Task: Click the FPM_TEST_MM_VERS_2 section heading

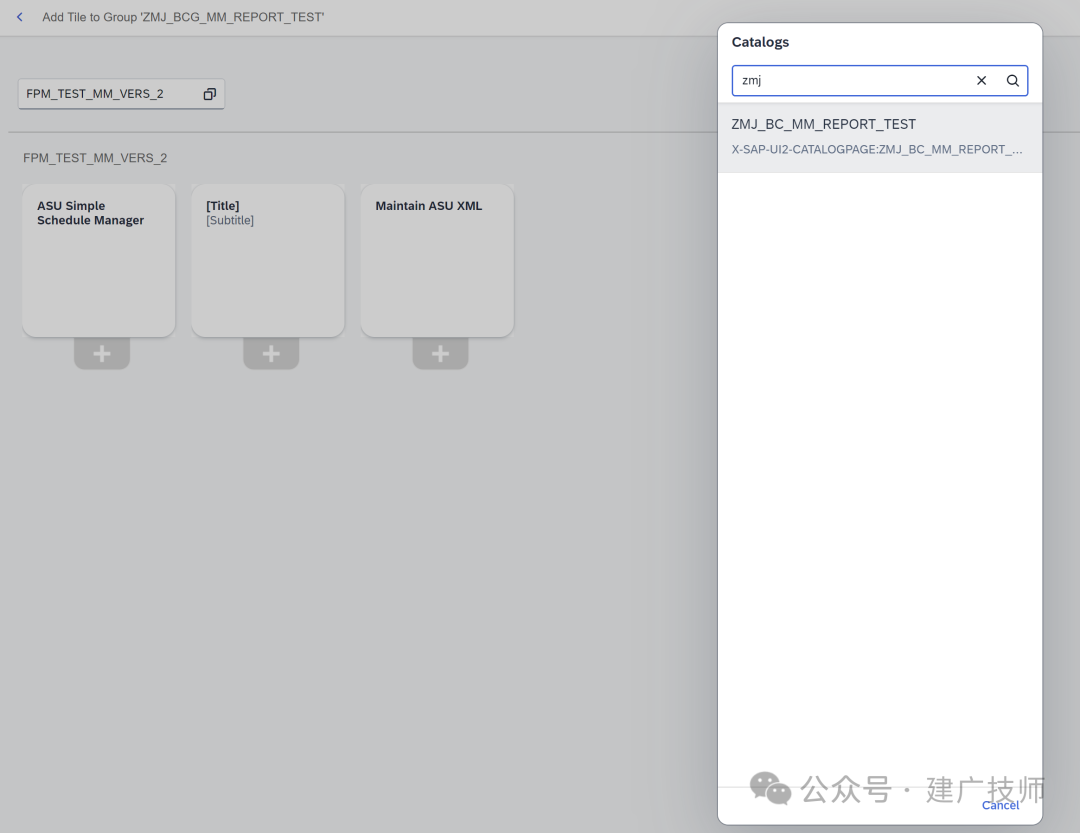Action: tap(95, 158)
